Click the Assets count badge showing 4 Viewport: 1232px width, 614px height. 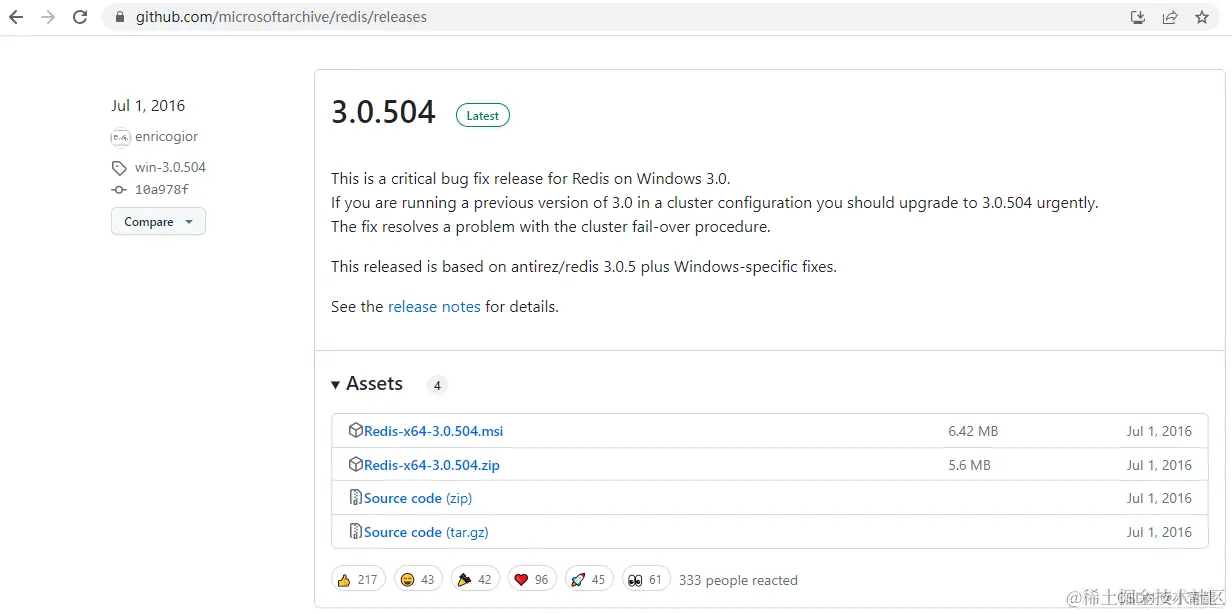click(x=437, y=385)
